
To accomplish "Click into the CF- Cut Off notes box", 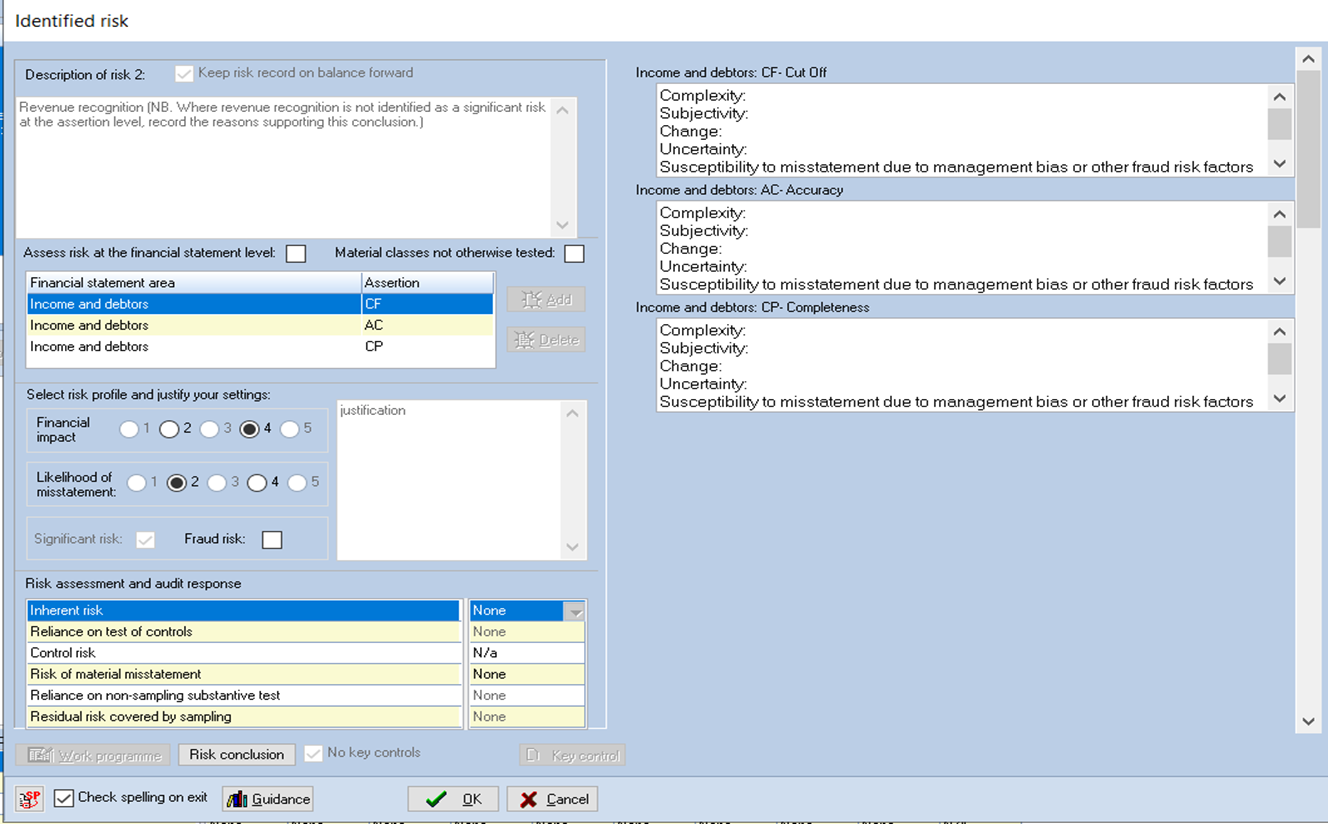I will 962,130.
